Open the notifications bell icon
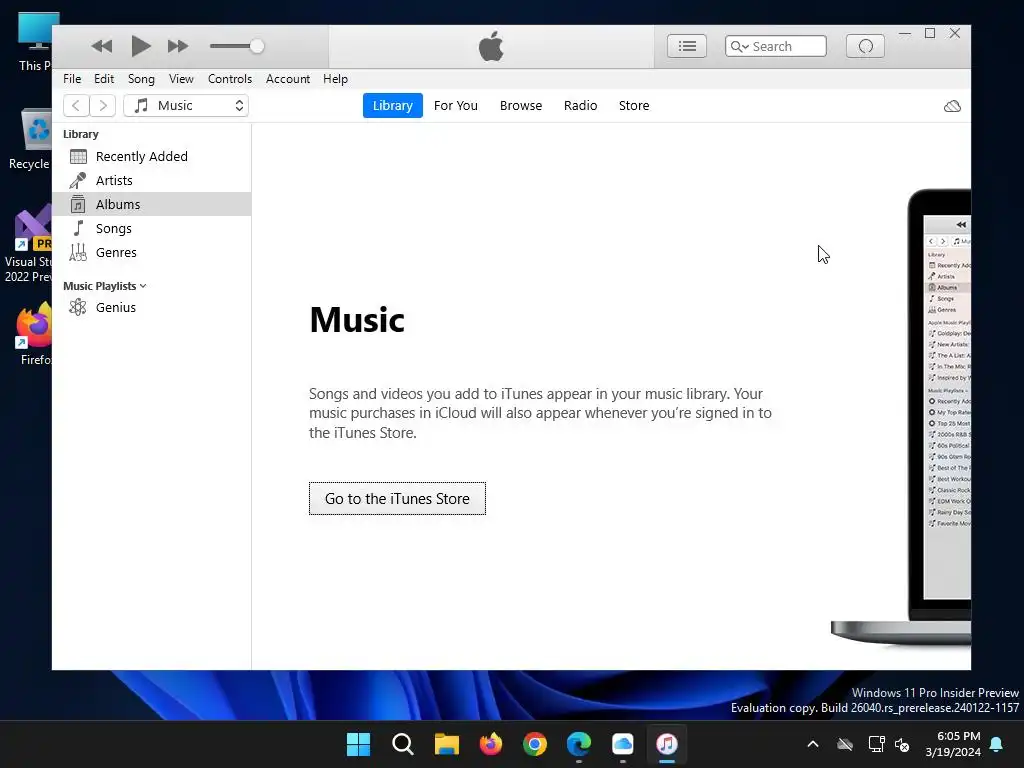Screen dimensions: 1024x768 pyautogui.click(x=997, y=744)
